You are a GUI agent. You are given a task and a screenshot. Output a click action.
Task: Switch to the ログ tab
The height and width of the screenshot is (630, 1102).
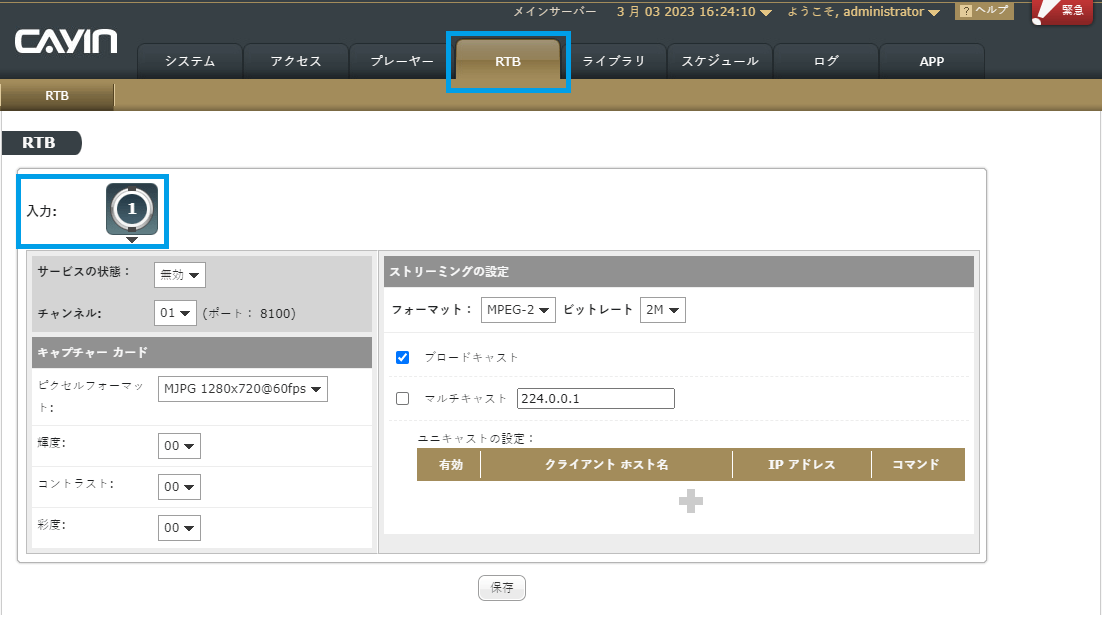point(826,61)
